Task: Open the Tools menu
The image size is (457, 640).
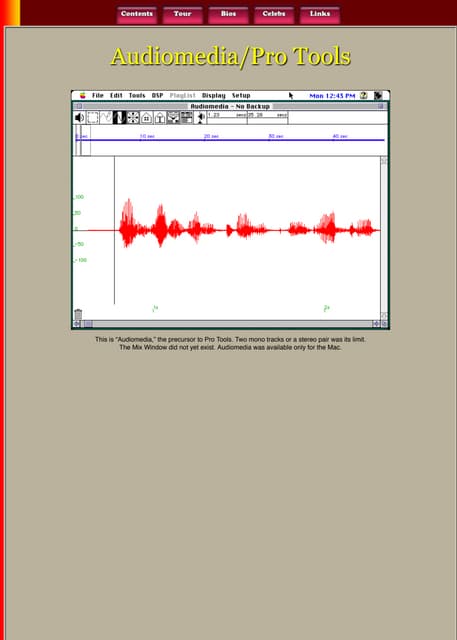Action: click(x=137, y=96)
